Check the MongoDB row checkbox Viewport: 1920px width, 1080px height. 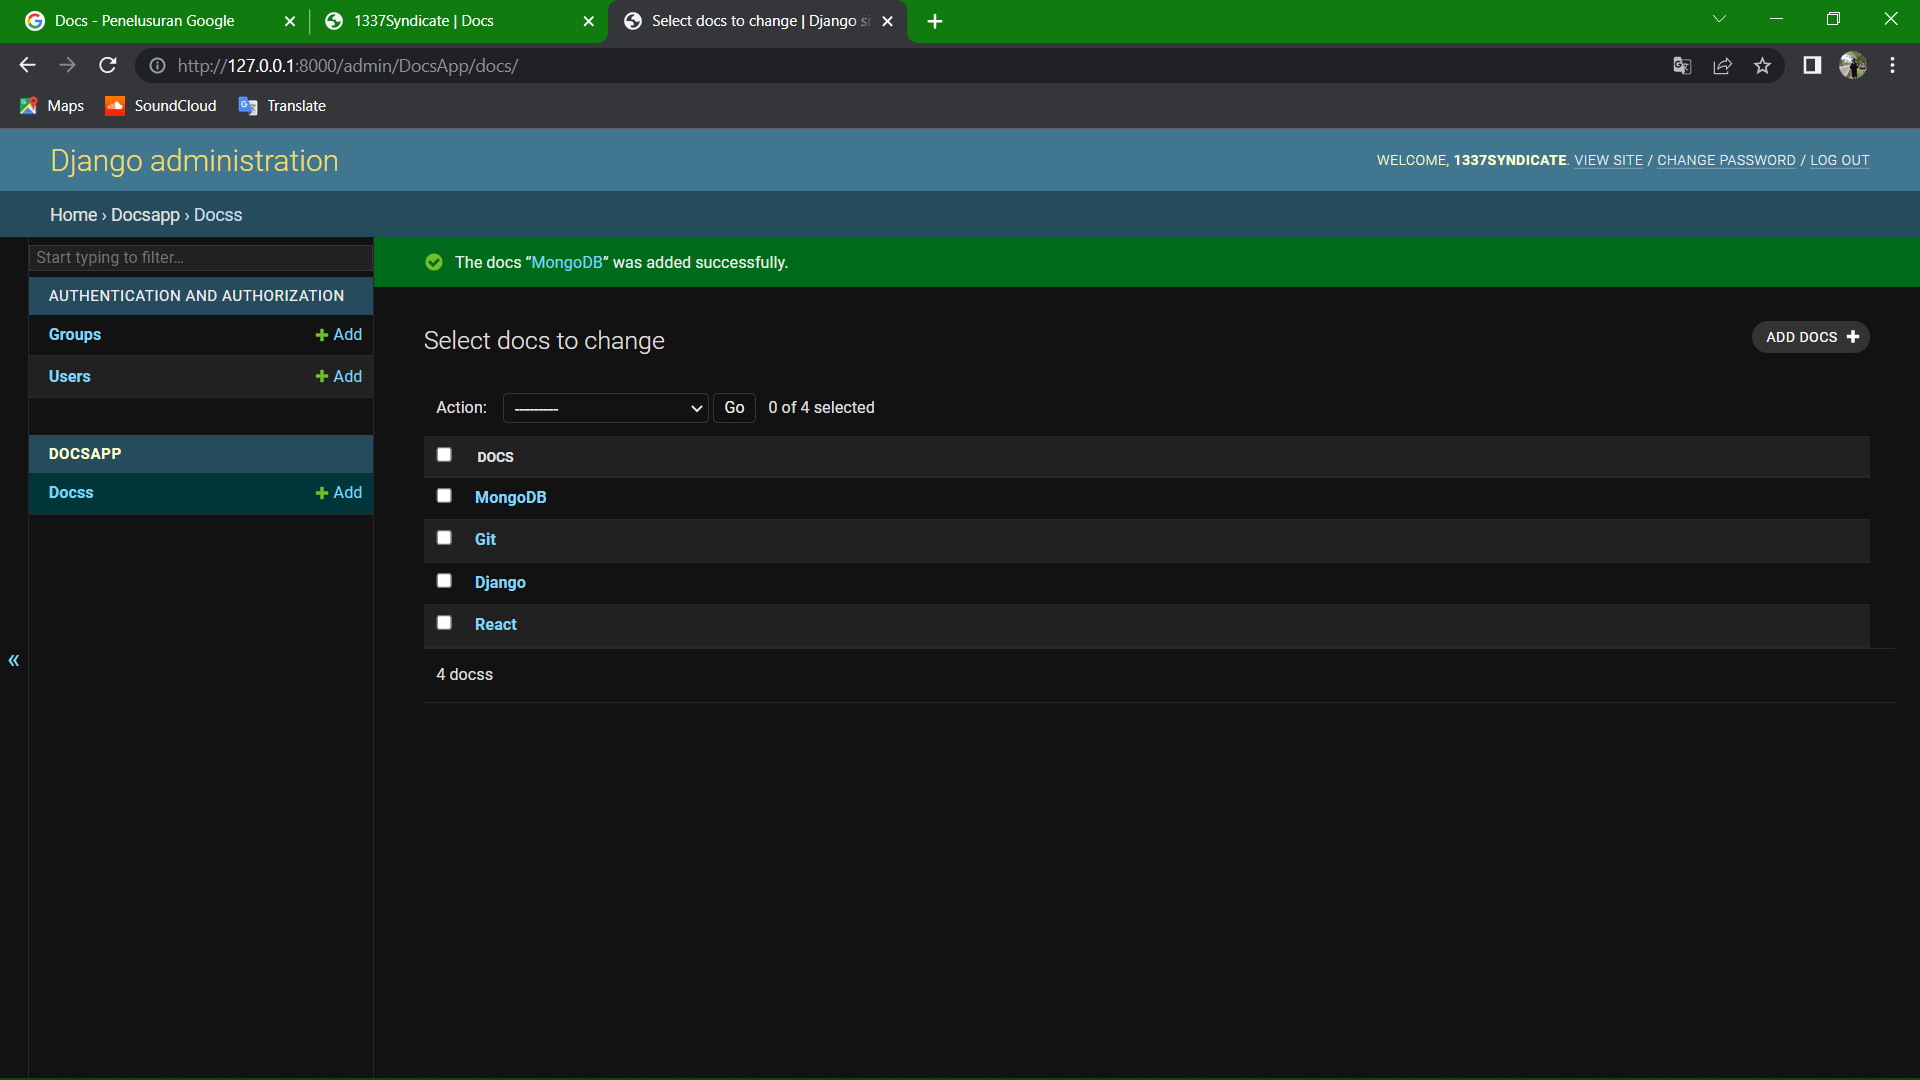pyautogui.click(x=444, y=496)
